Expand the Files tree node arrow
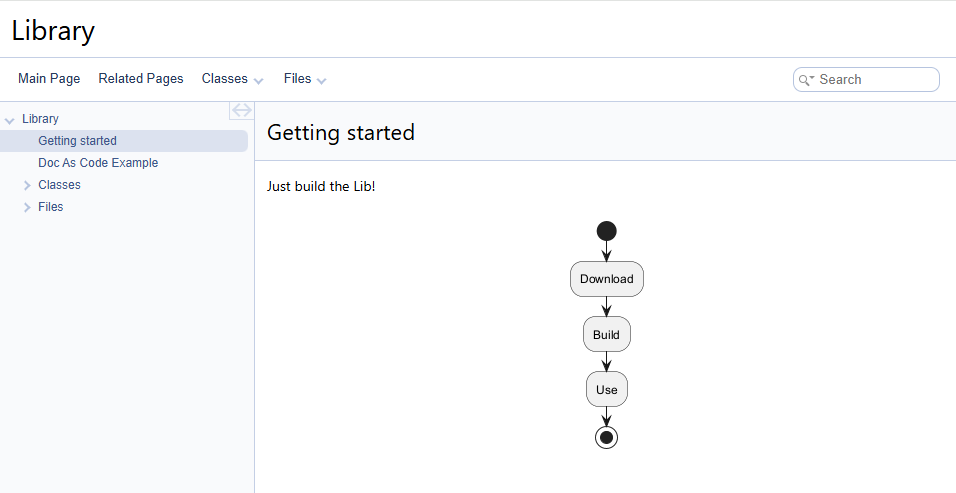 coord(27,207)
